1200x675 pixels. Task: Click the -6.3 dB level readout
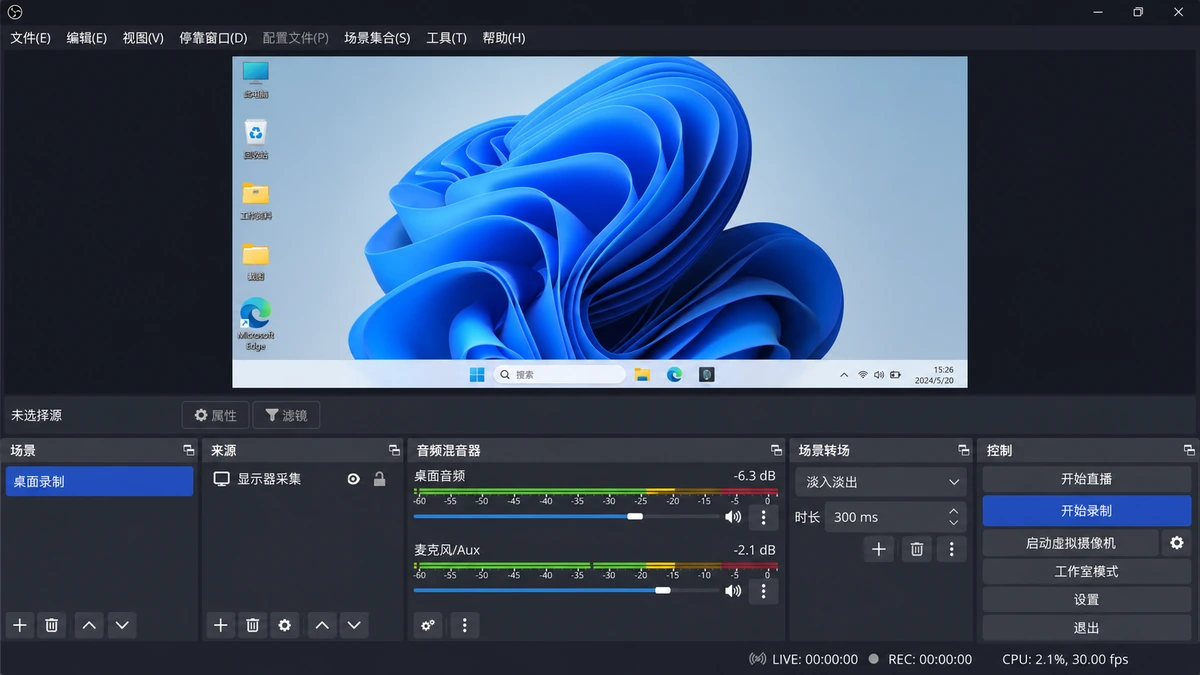click(x=754, y=476)
